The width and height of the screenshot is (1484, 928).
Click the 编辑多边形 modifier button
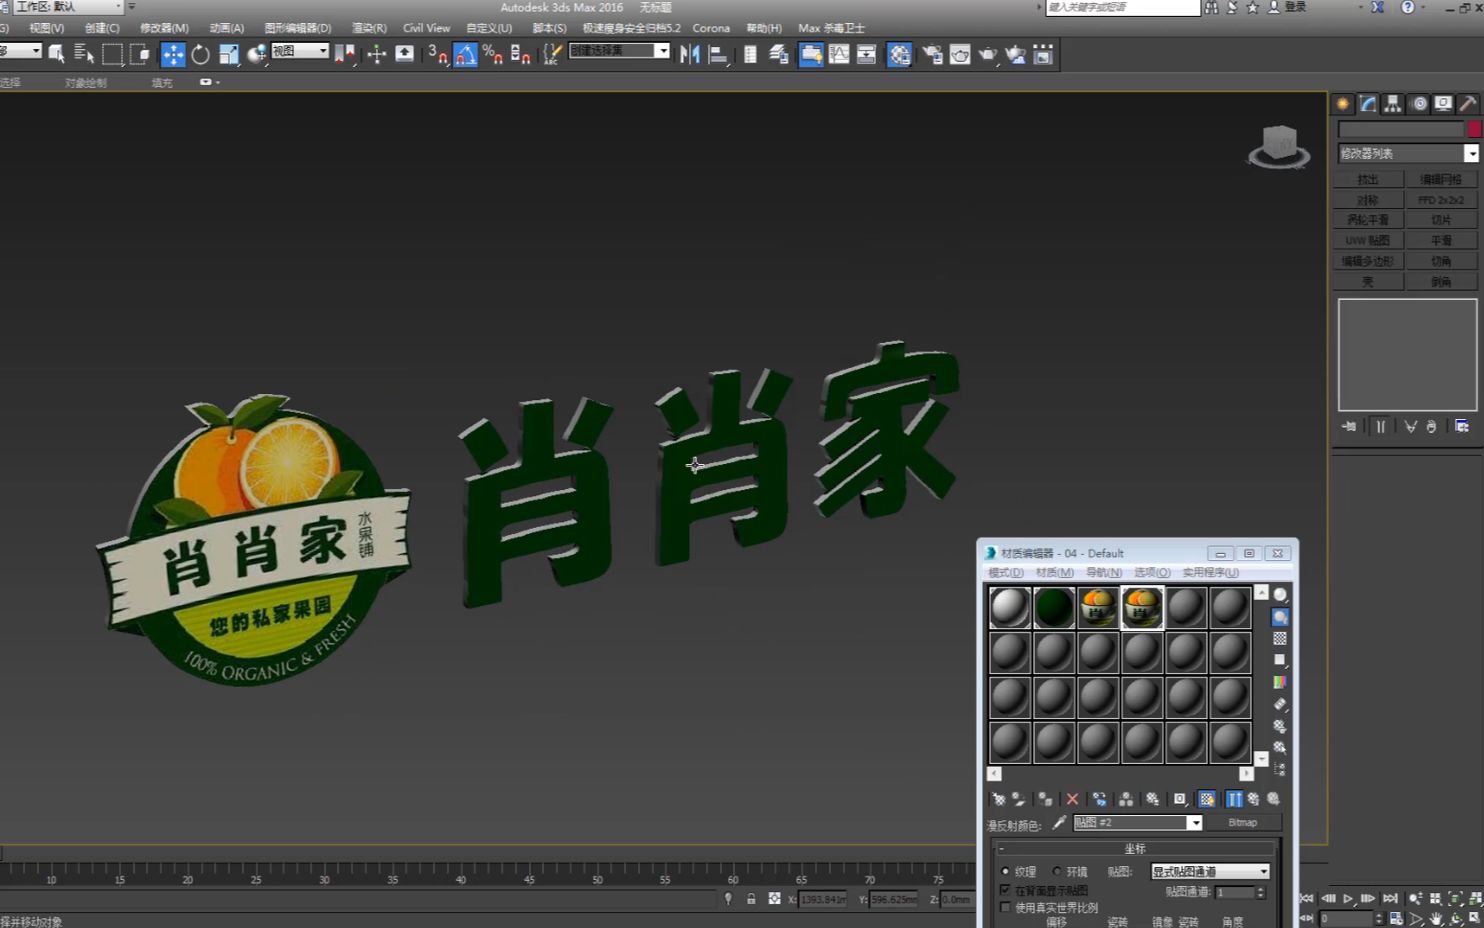tap(1368, 261)
